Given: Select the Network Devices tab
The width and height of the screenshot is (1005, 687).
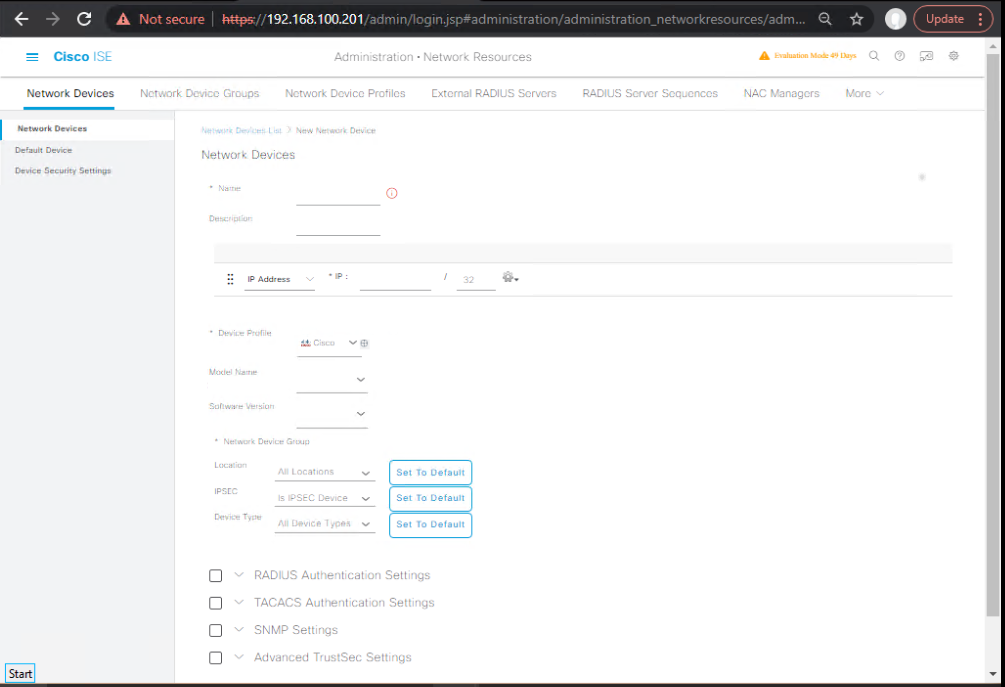Looking at the screenshot, I should point(71,94).
